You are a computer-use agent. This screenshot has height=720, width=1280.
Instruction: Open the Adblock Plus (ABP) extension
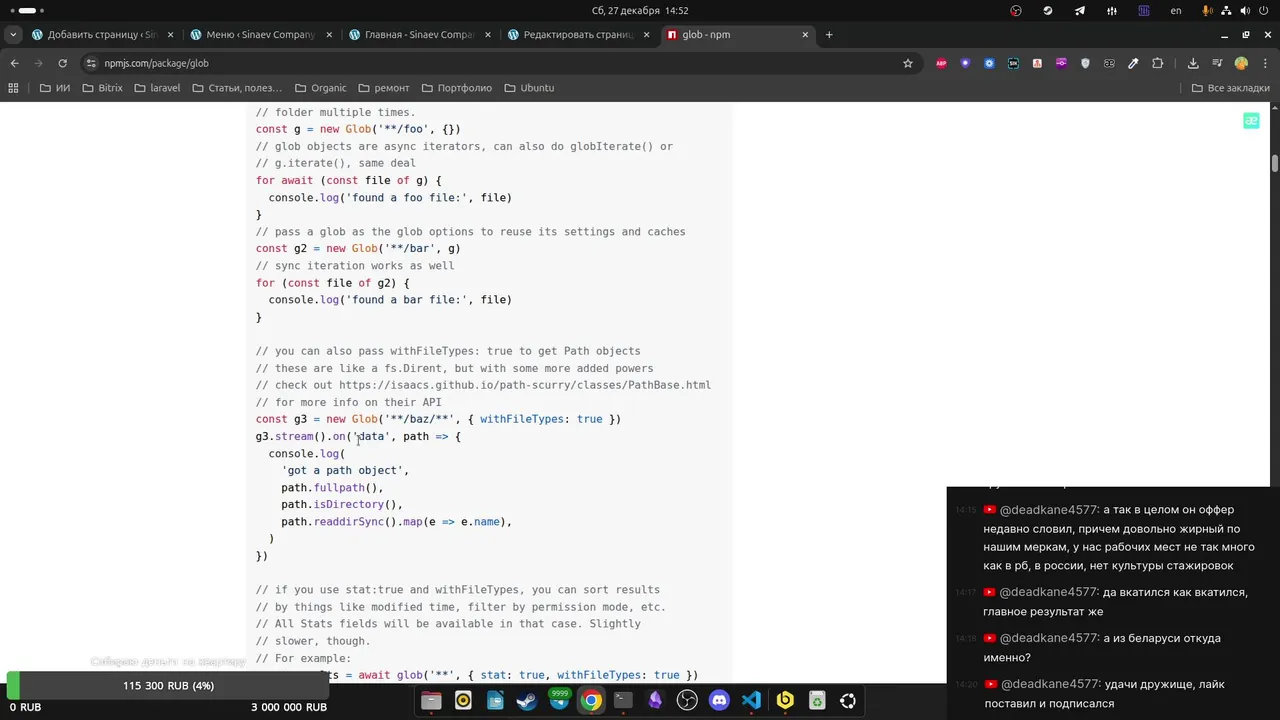coord(941,63)
